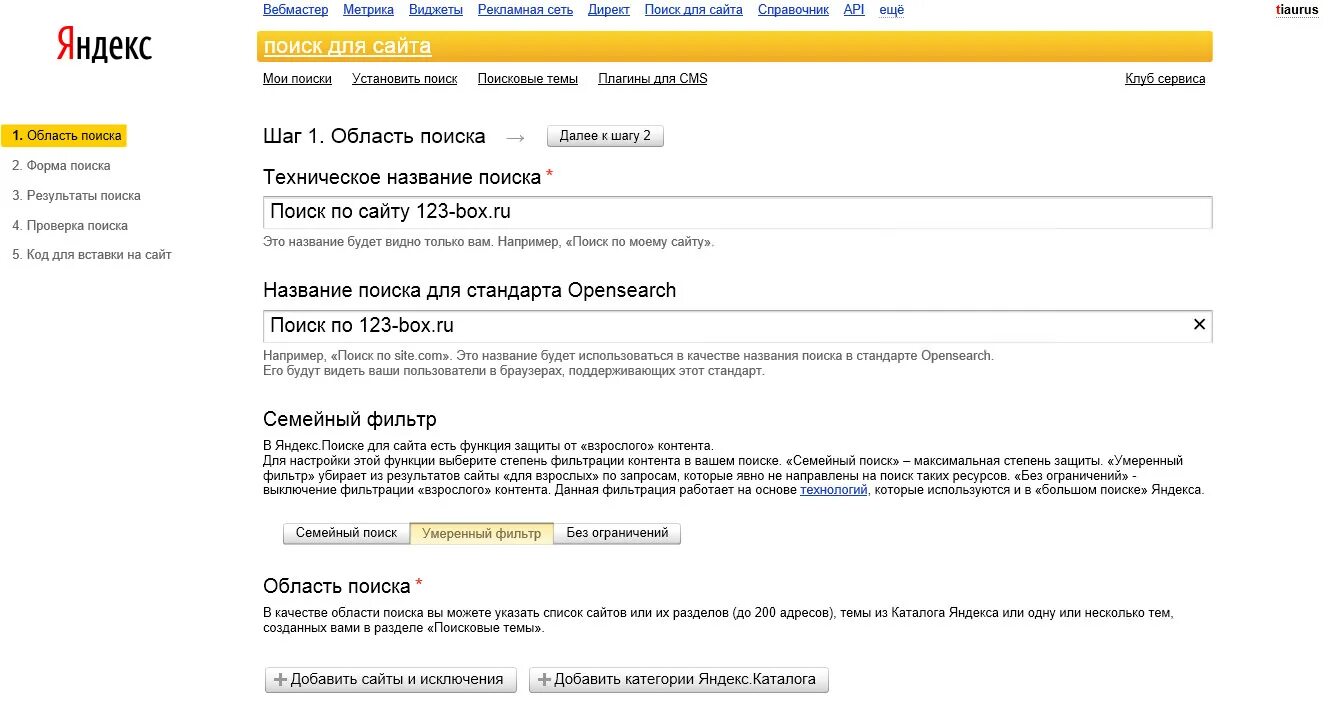Go to Мои поиски tab
This screenshot has height=728, width=1333.
297,79
